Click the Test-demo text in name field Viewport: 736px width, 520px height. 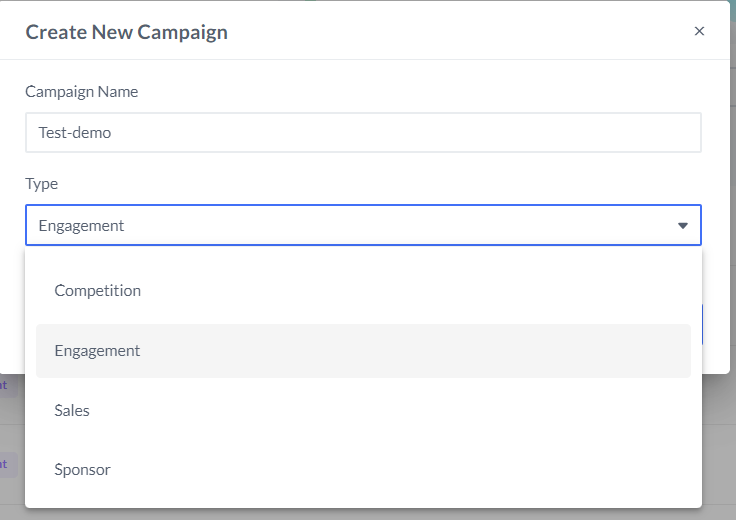click(75, 132)
